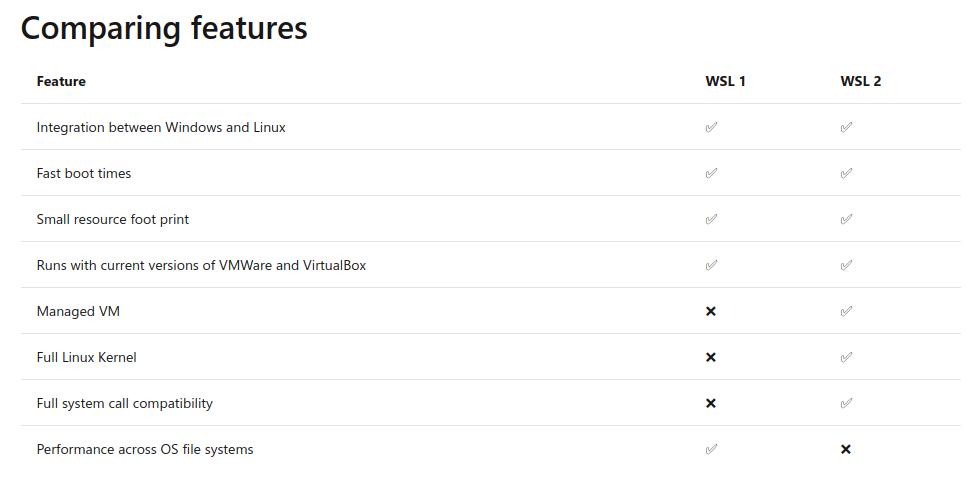The height and width of the screenshot is (487, 979).
Task: Click WSL 2 checkmark for Full Linux Kernel
Action: tap(846, 357)
